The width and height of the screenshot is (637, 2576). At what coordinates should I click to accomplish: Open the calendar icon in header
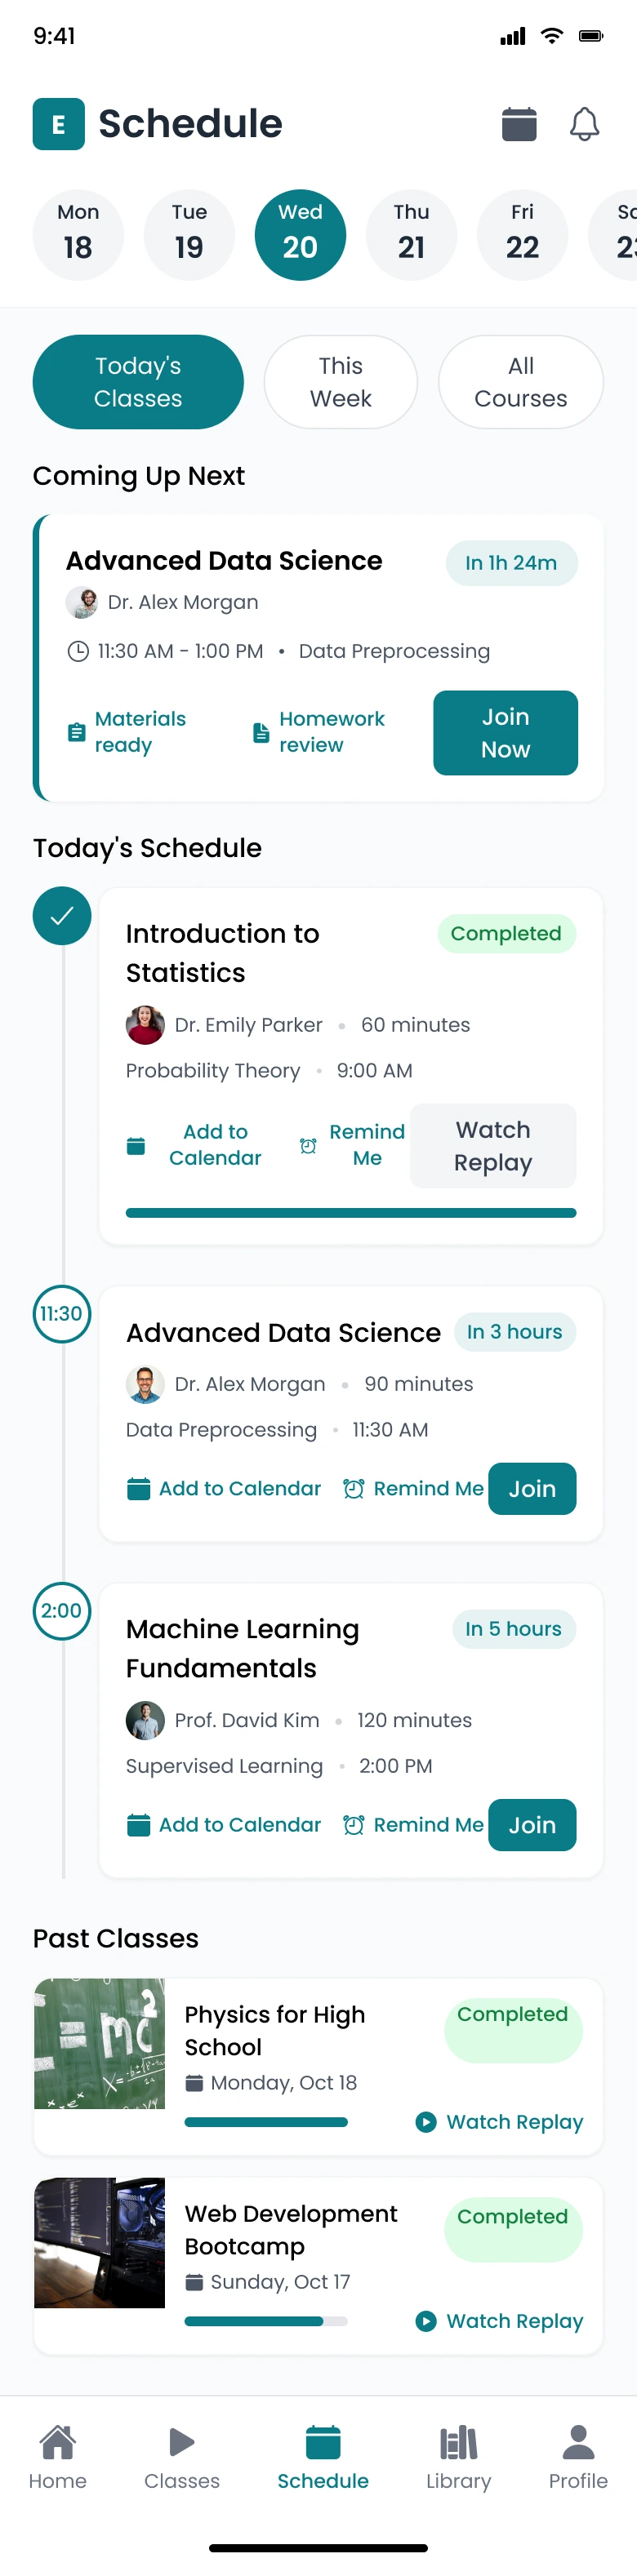coord(519,124)
